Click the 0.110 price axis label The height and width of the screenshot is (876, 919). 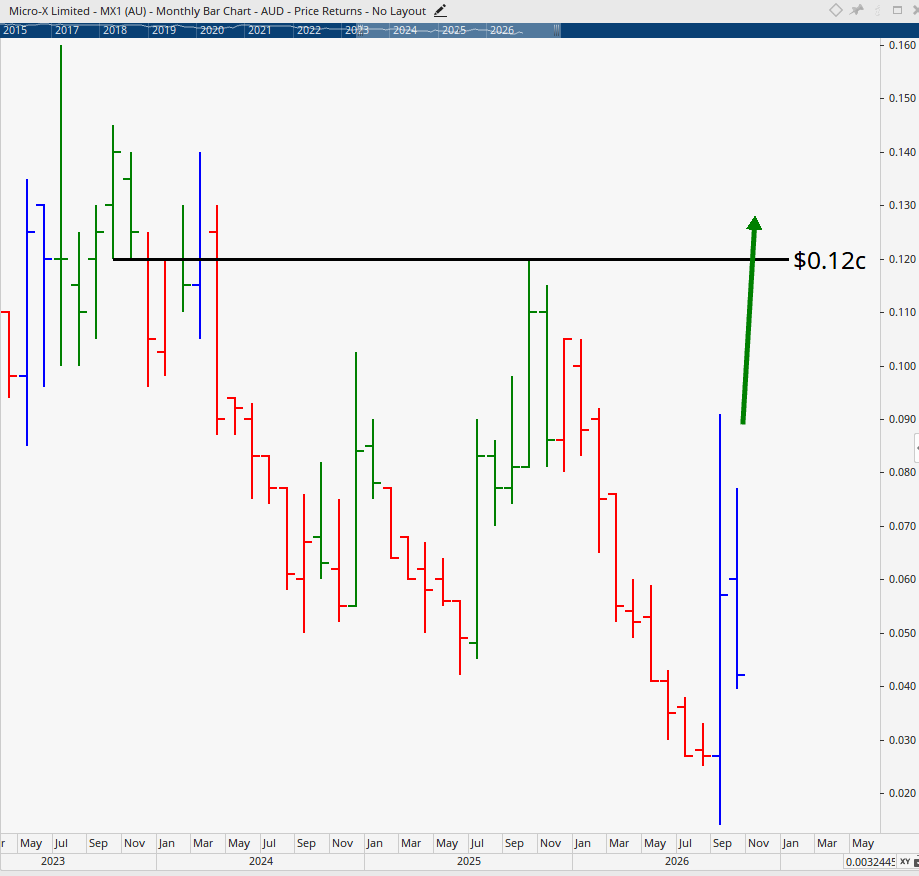902,312
